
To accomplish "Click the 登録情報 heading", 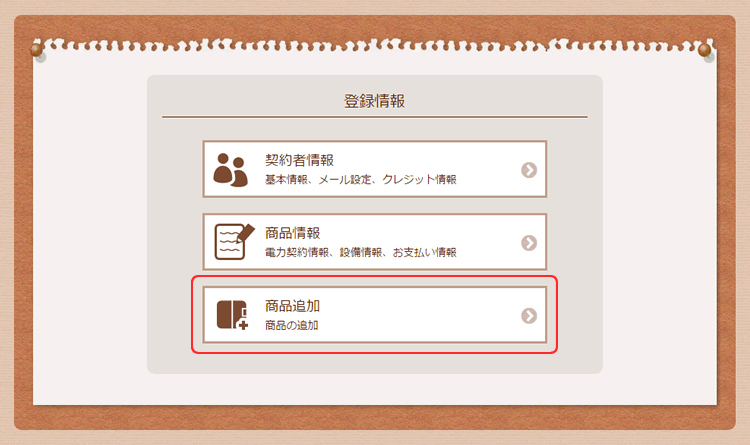I will click(x=375, y=101).
